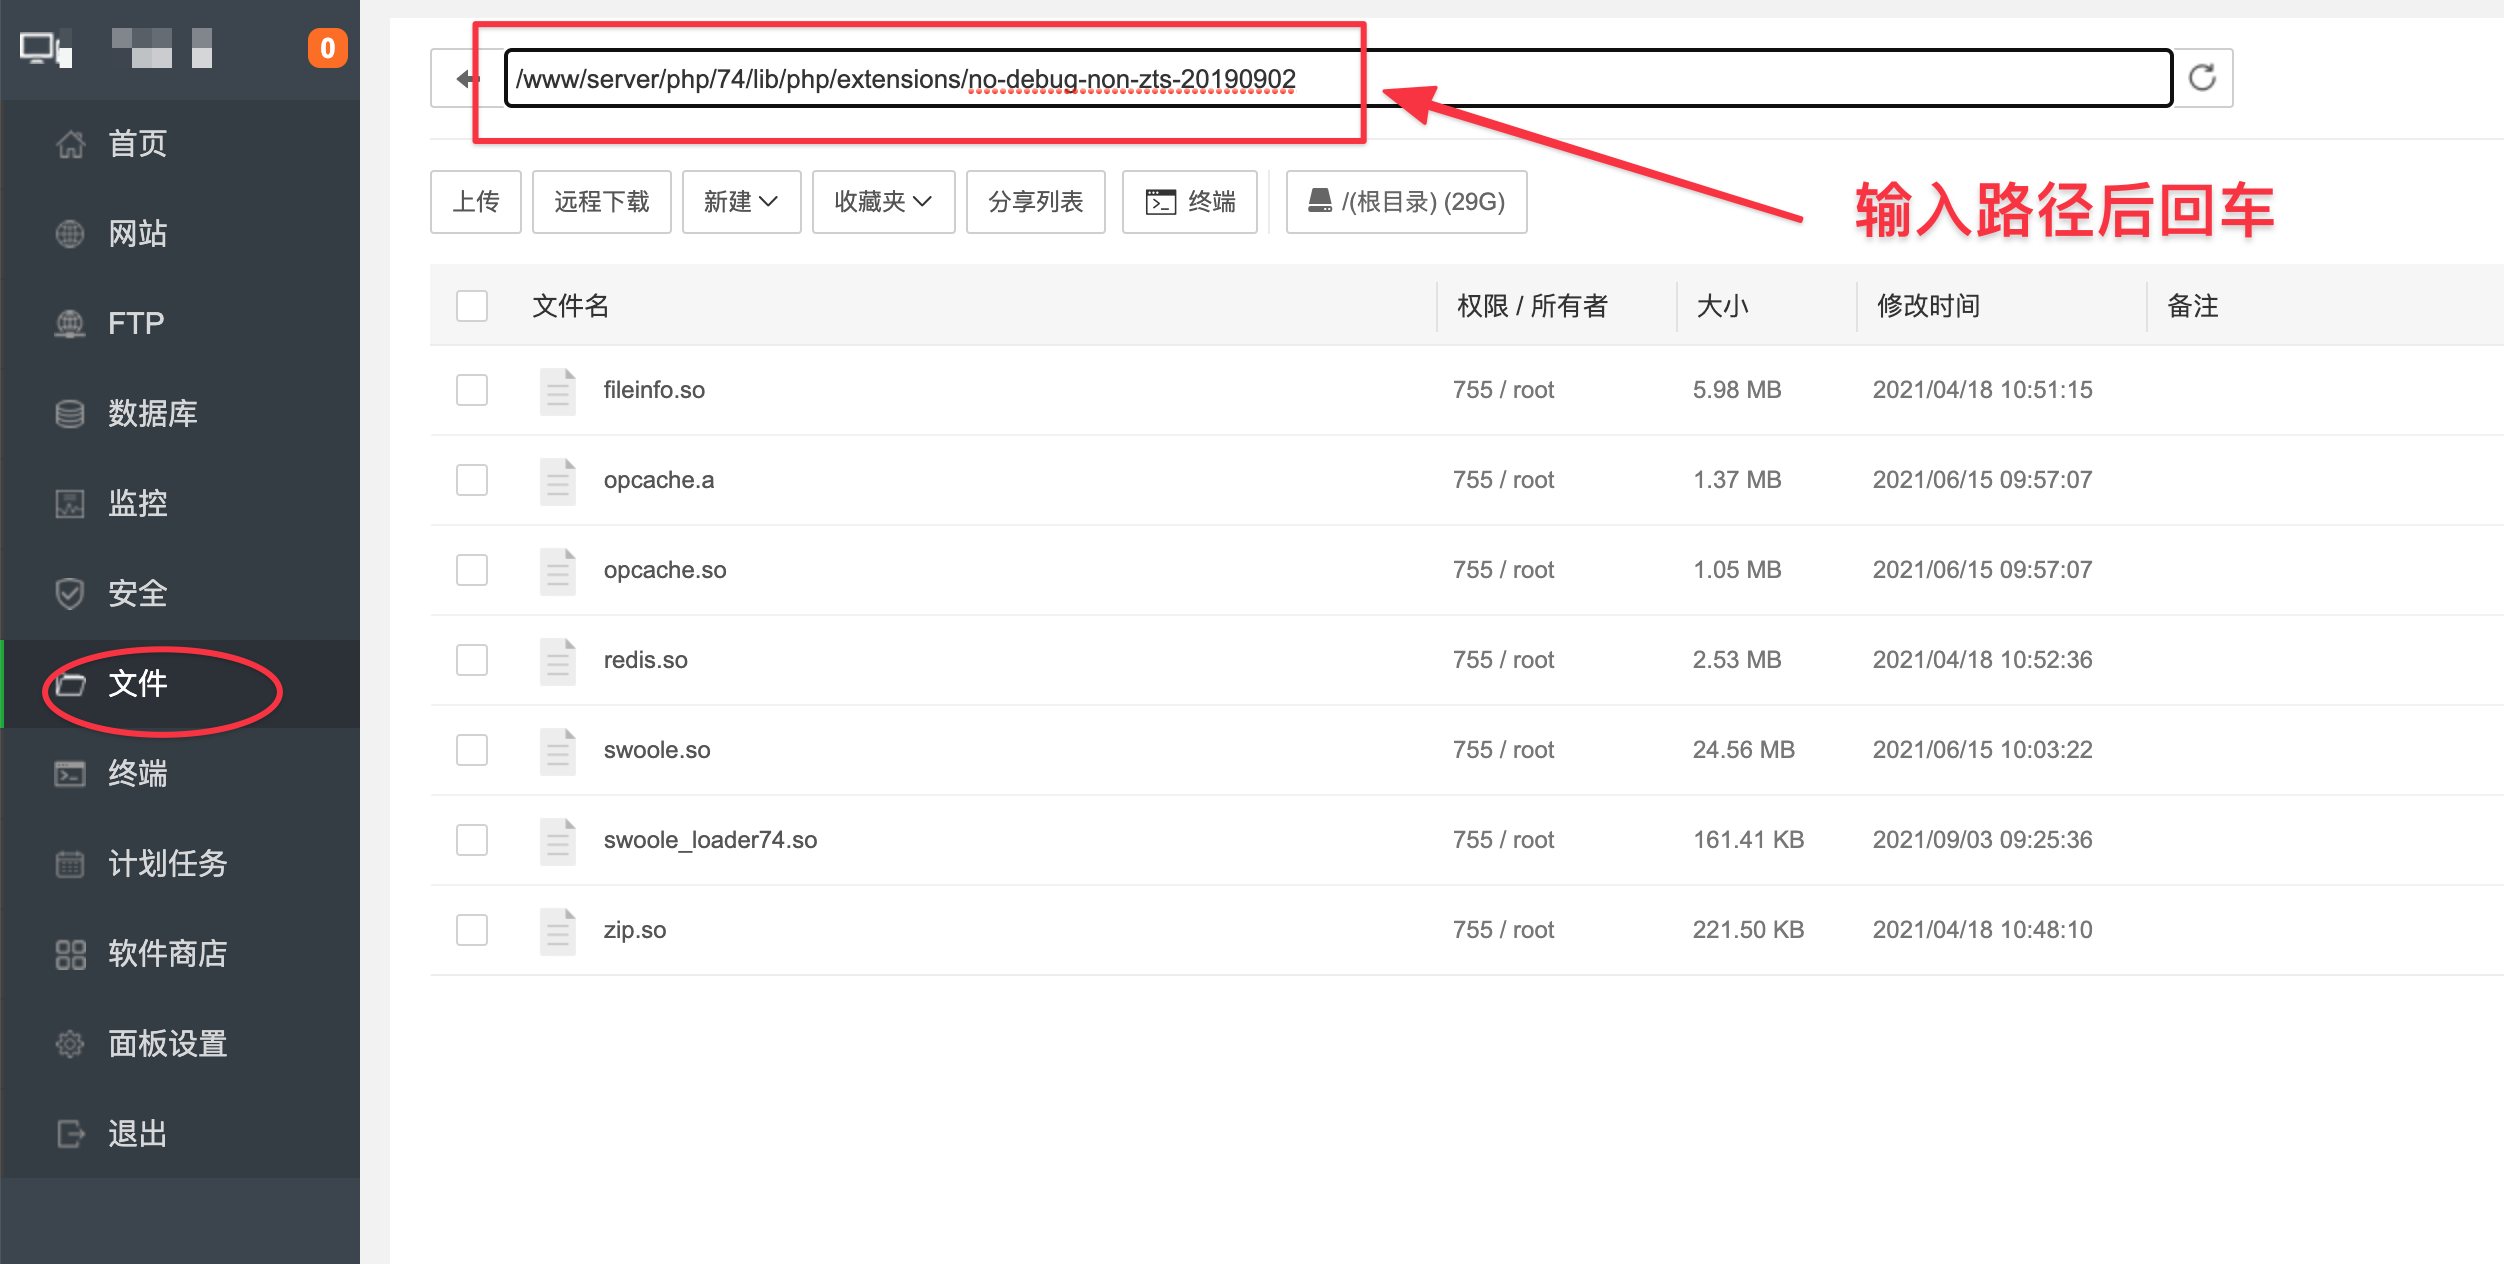The width and height of the screenshot is (2504, 1264).
Task: Tick the checkbox for swoole.so
Action: coord(472,750)
